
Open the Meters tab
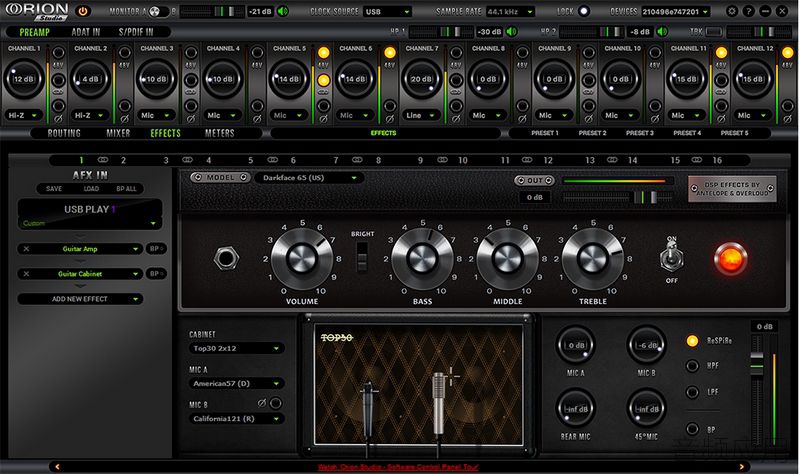point(219,133)
